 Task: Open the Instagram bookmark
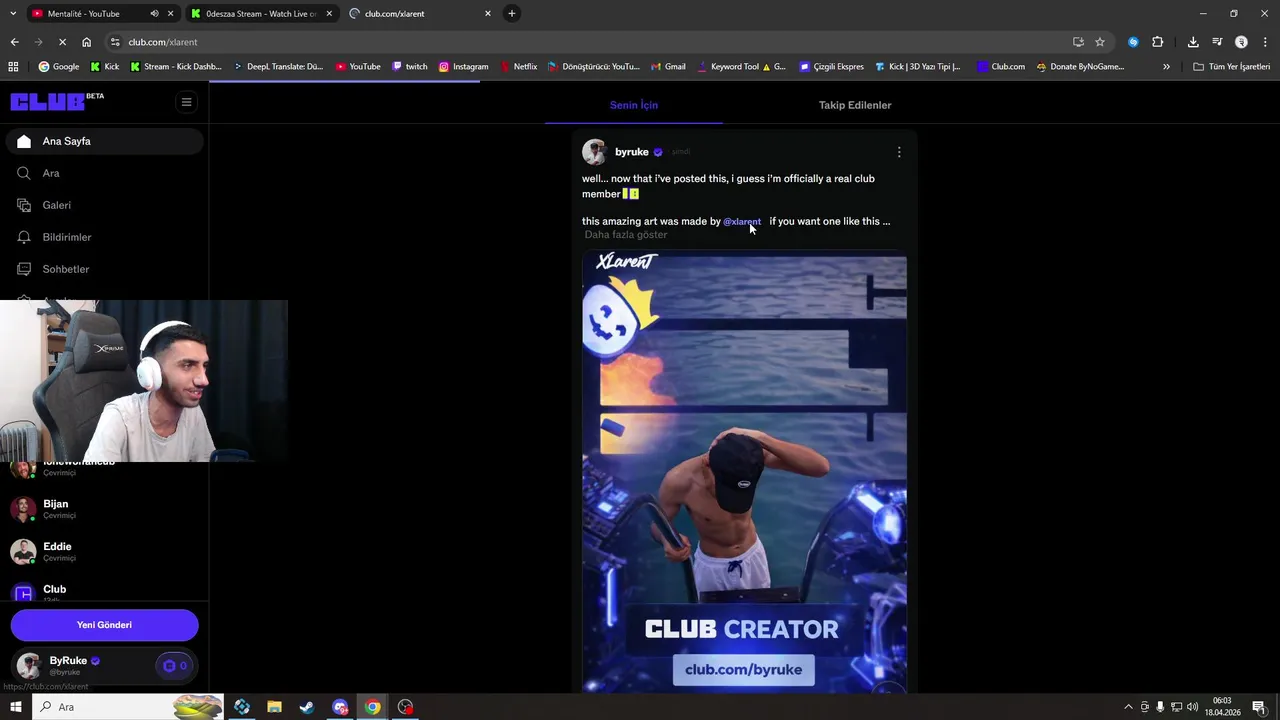point(463,67)
